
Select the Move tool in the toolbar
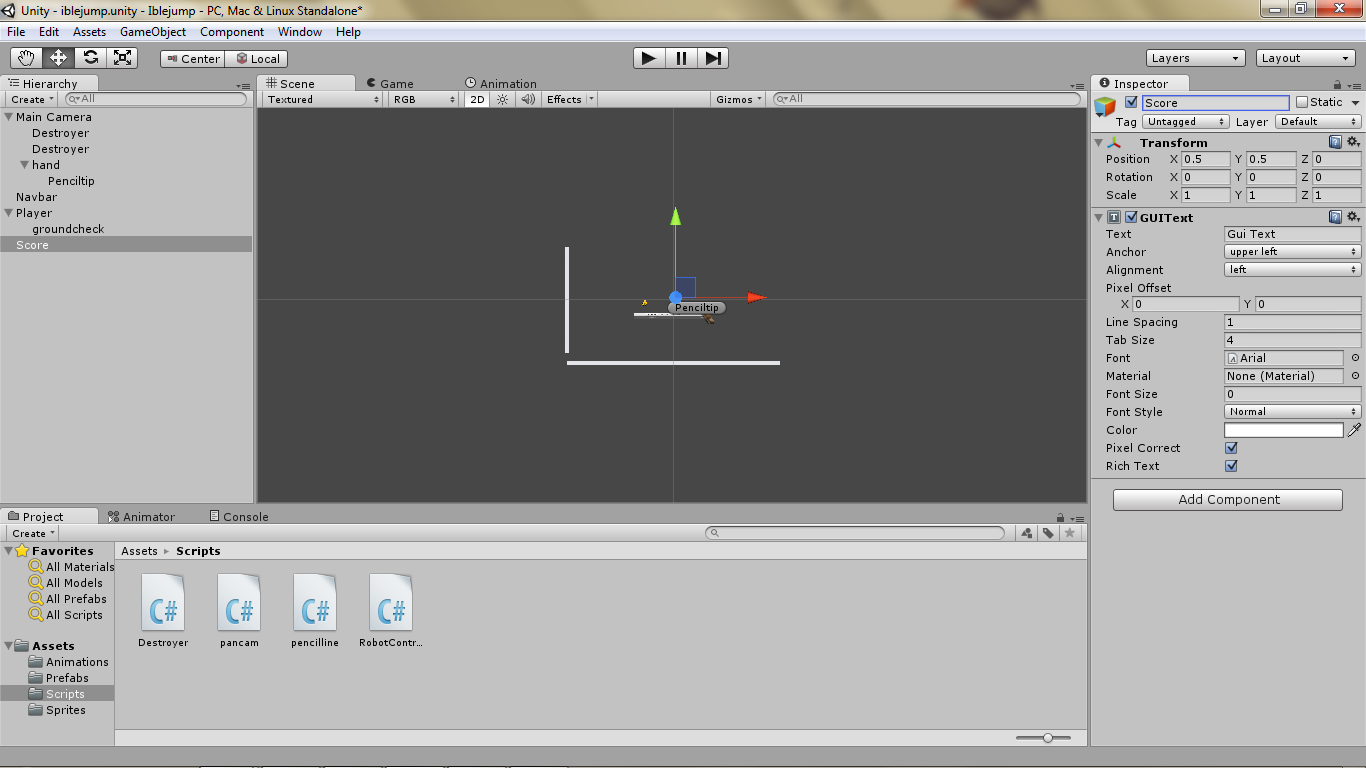click(x=58, y=58)
